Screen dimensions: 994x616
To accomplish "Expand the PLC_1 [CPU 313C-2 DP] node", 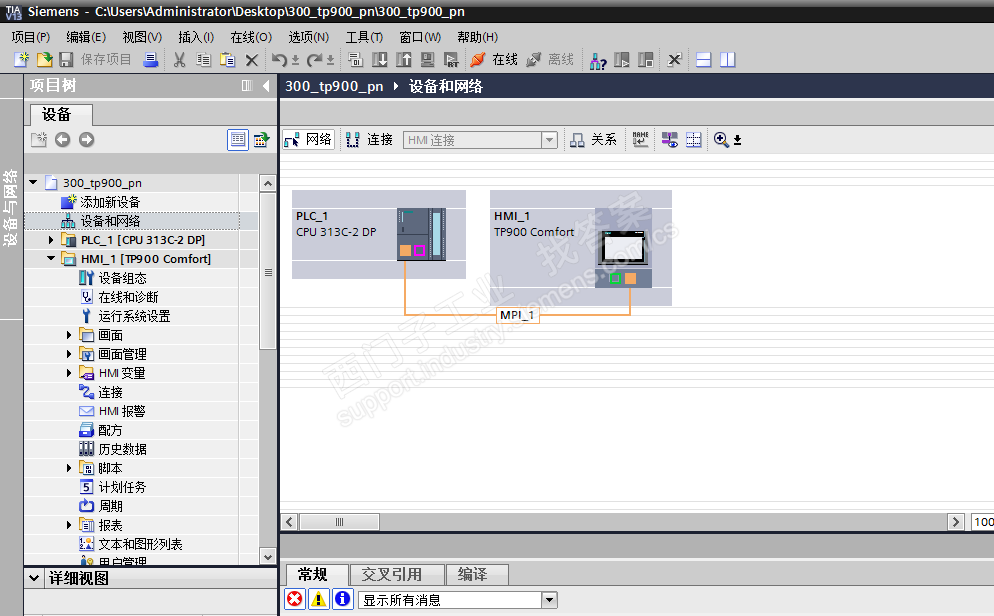I will coord(51,240).
